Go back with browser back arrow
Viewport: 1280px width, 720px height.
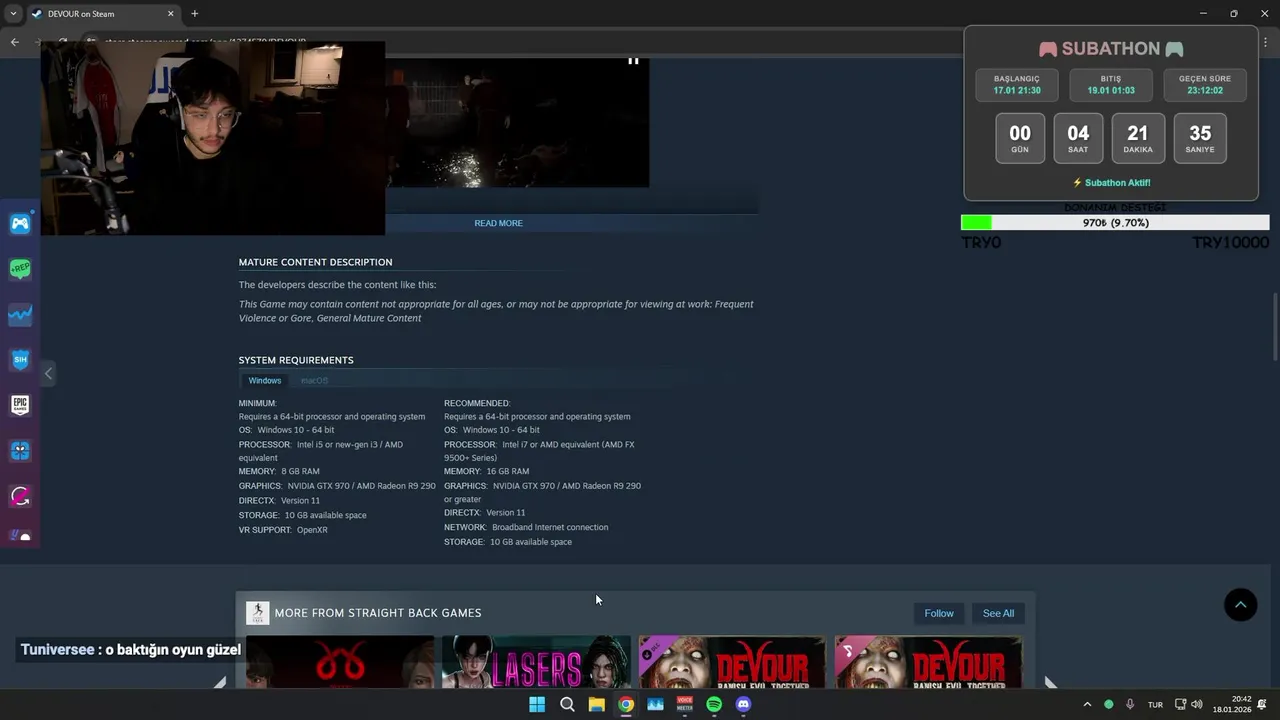click(x=14, y=42)
